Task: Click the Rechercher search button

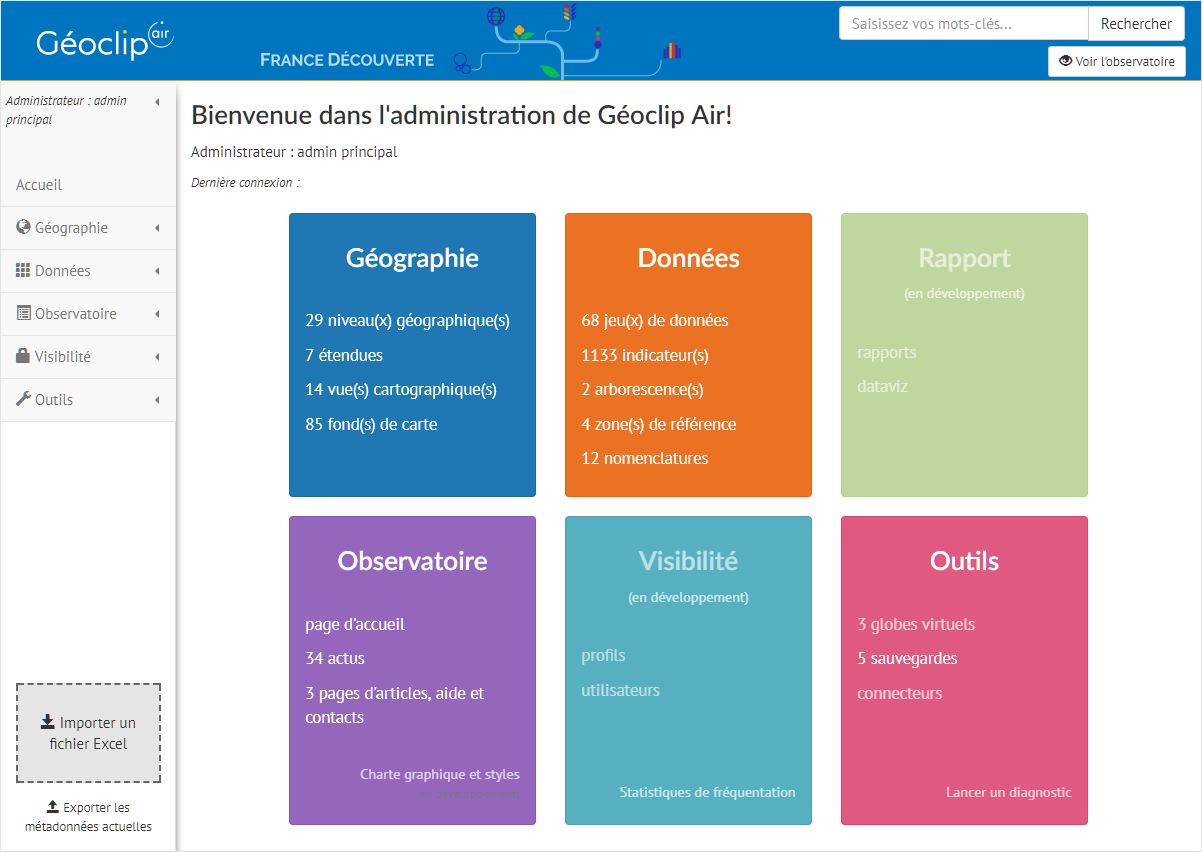Action: click(1136, 24)
